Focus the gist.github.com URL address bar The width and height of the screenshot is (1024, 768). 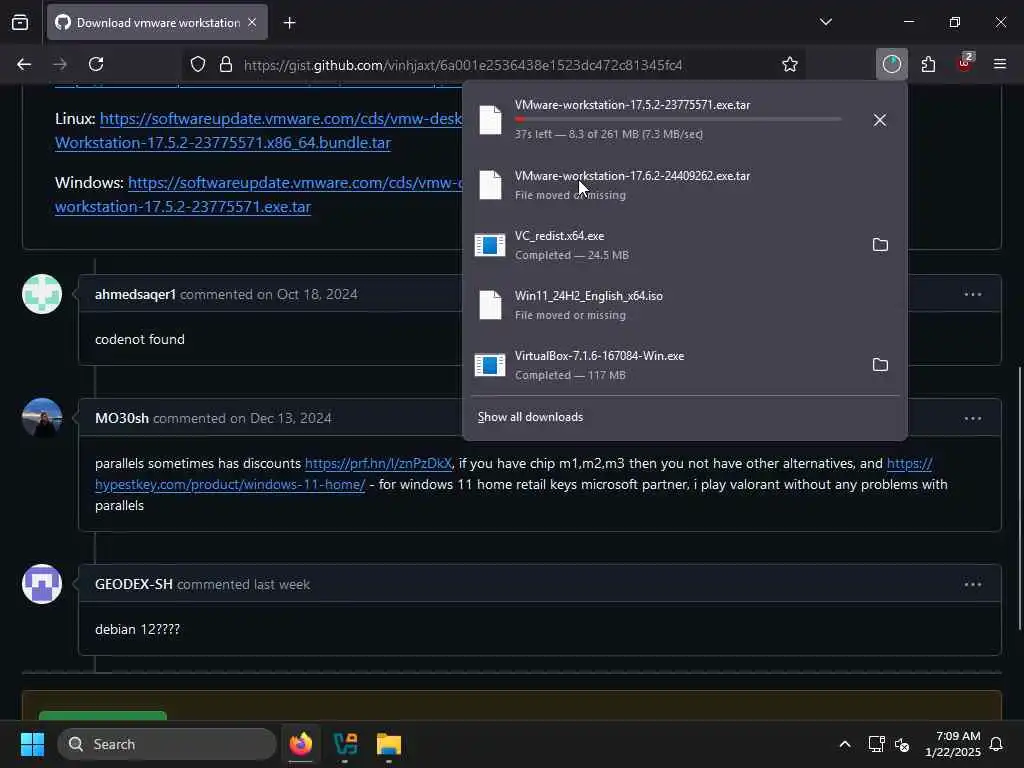(x=463, y=65)
